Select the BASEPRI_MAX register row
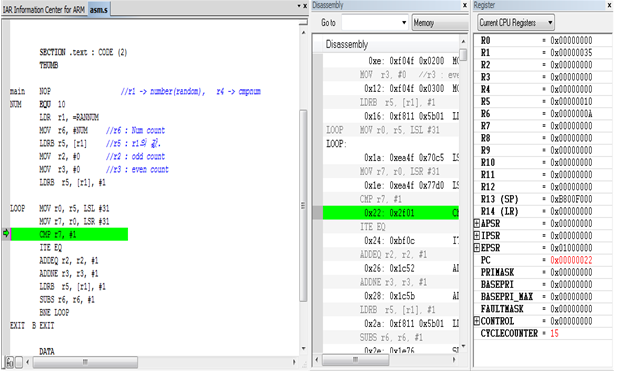This screenshot has height=371, width=619. [x=543, y=296]
